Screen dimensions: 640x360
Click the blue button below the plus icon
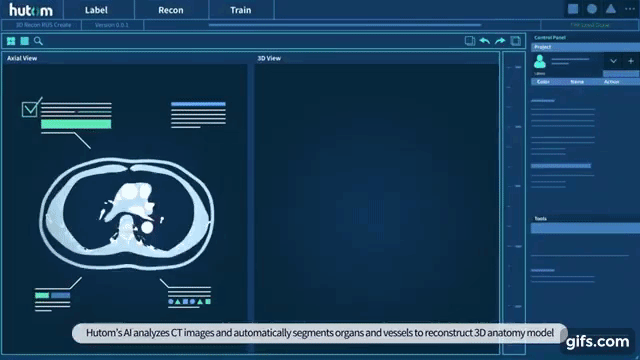621,73
